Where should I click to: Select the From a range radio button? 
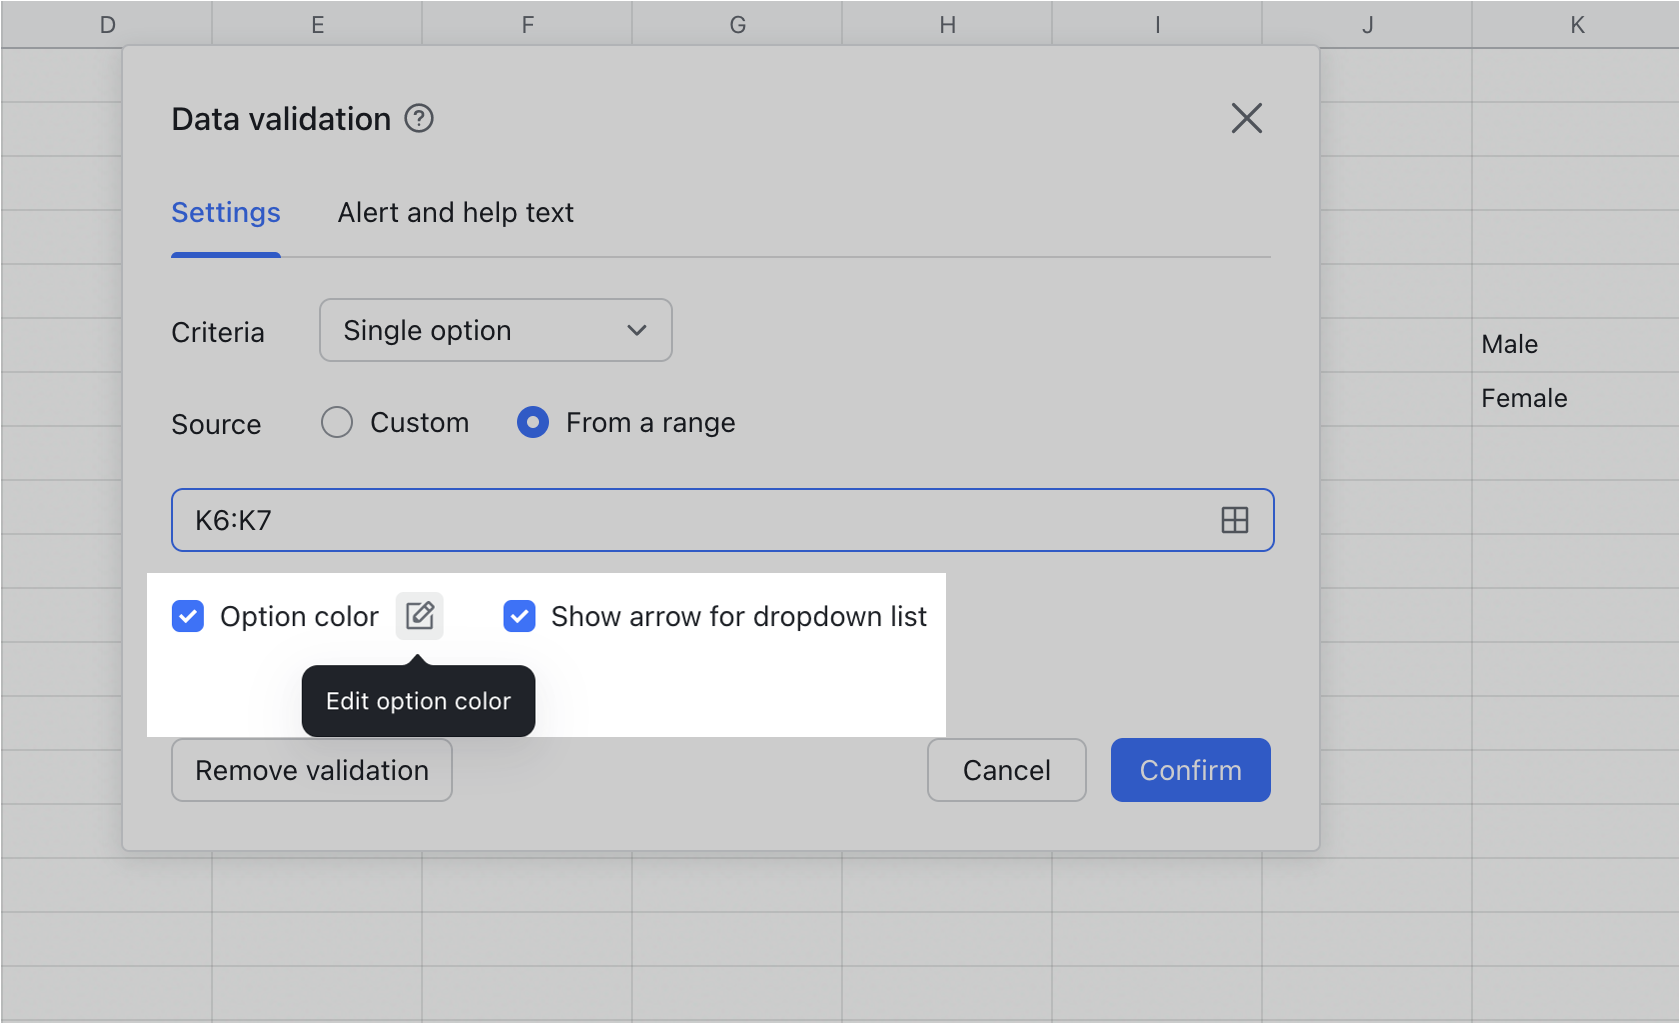coord(533,422)
